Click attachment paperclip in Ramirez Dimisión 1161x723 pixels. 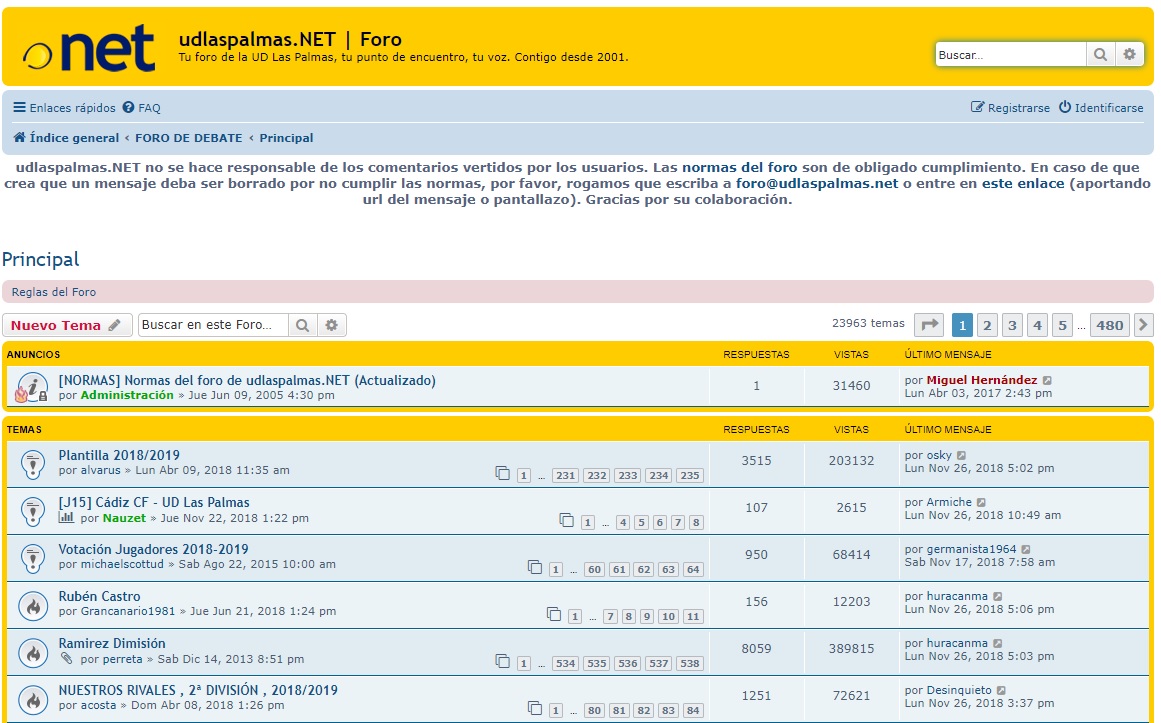click(x=66, y=658)
